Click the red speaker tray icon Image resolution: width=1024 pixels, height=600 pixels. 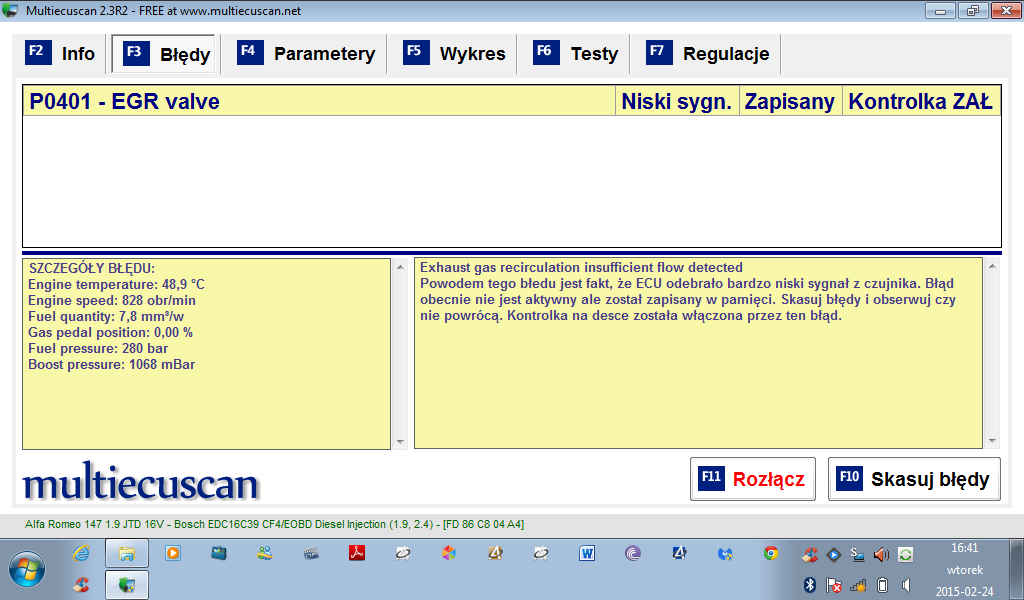pyautogui.click(x=881, y=555)
